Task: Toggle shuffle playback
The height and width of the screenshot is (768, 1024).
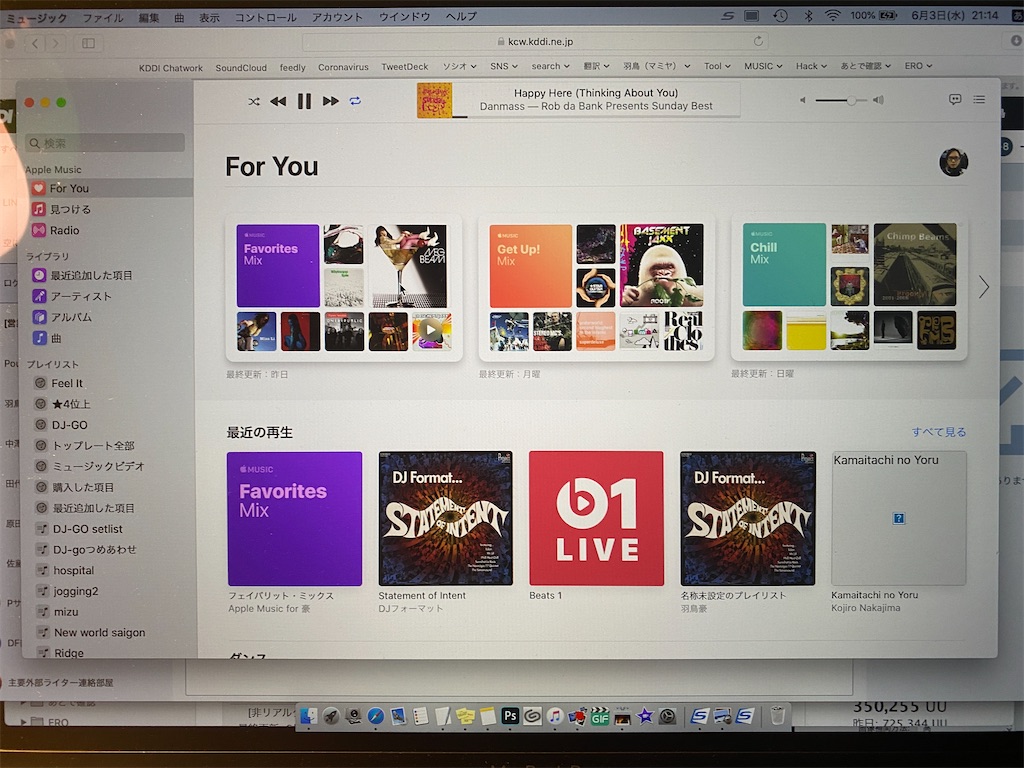Action: 254,101
